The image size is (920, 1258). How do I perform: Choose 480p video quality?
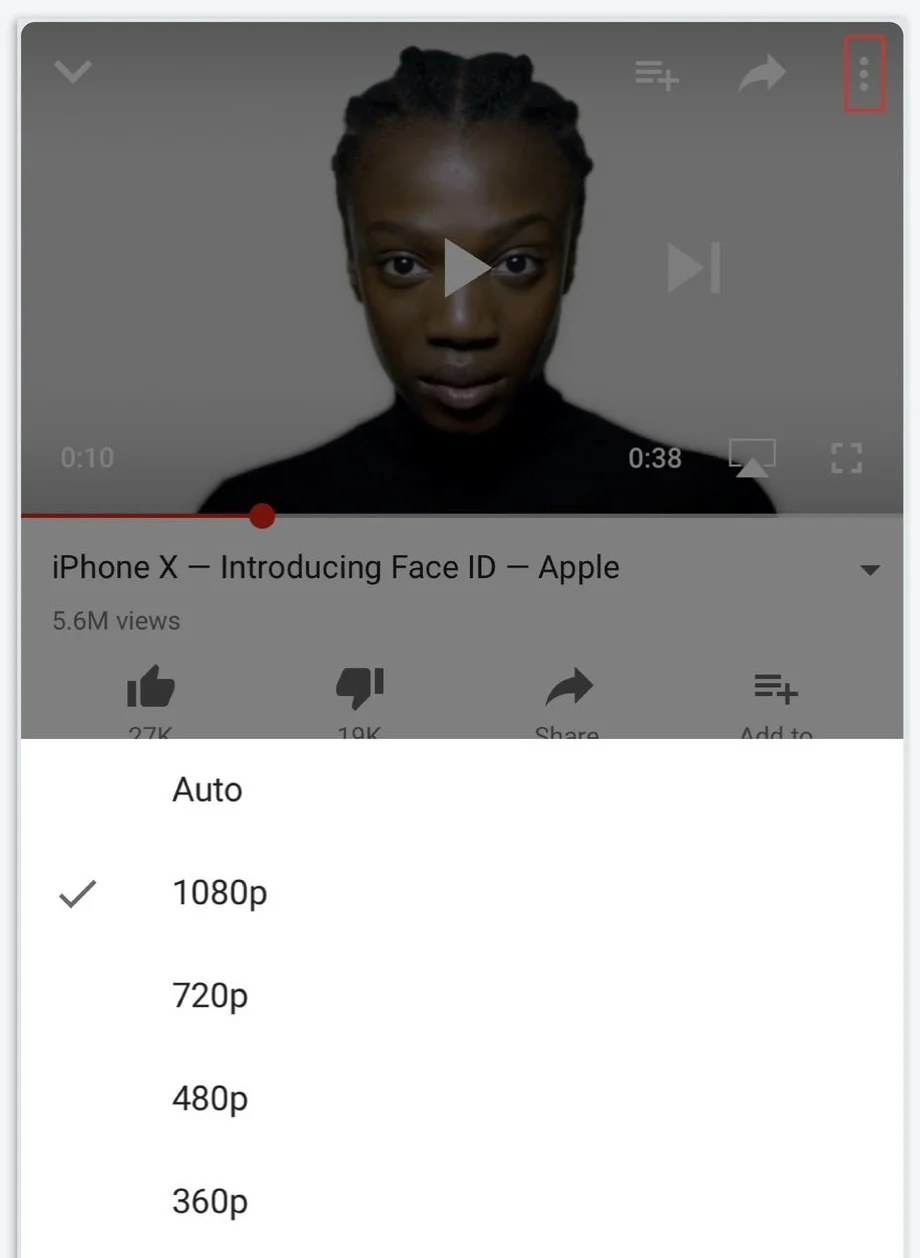click(461, 1099)
